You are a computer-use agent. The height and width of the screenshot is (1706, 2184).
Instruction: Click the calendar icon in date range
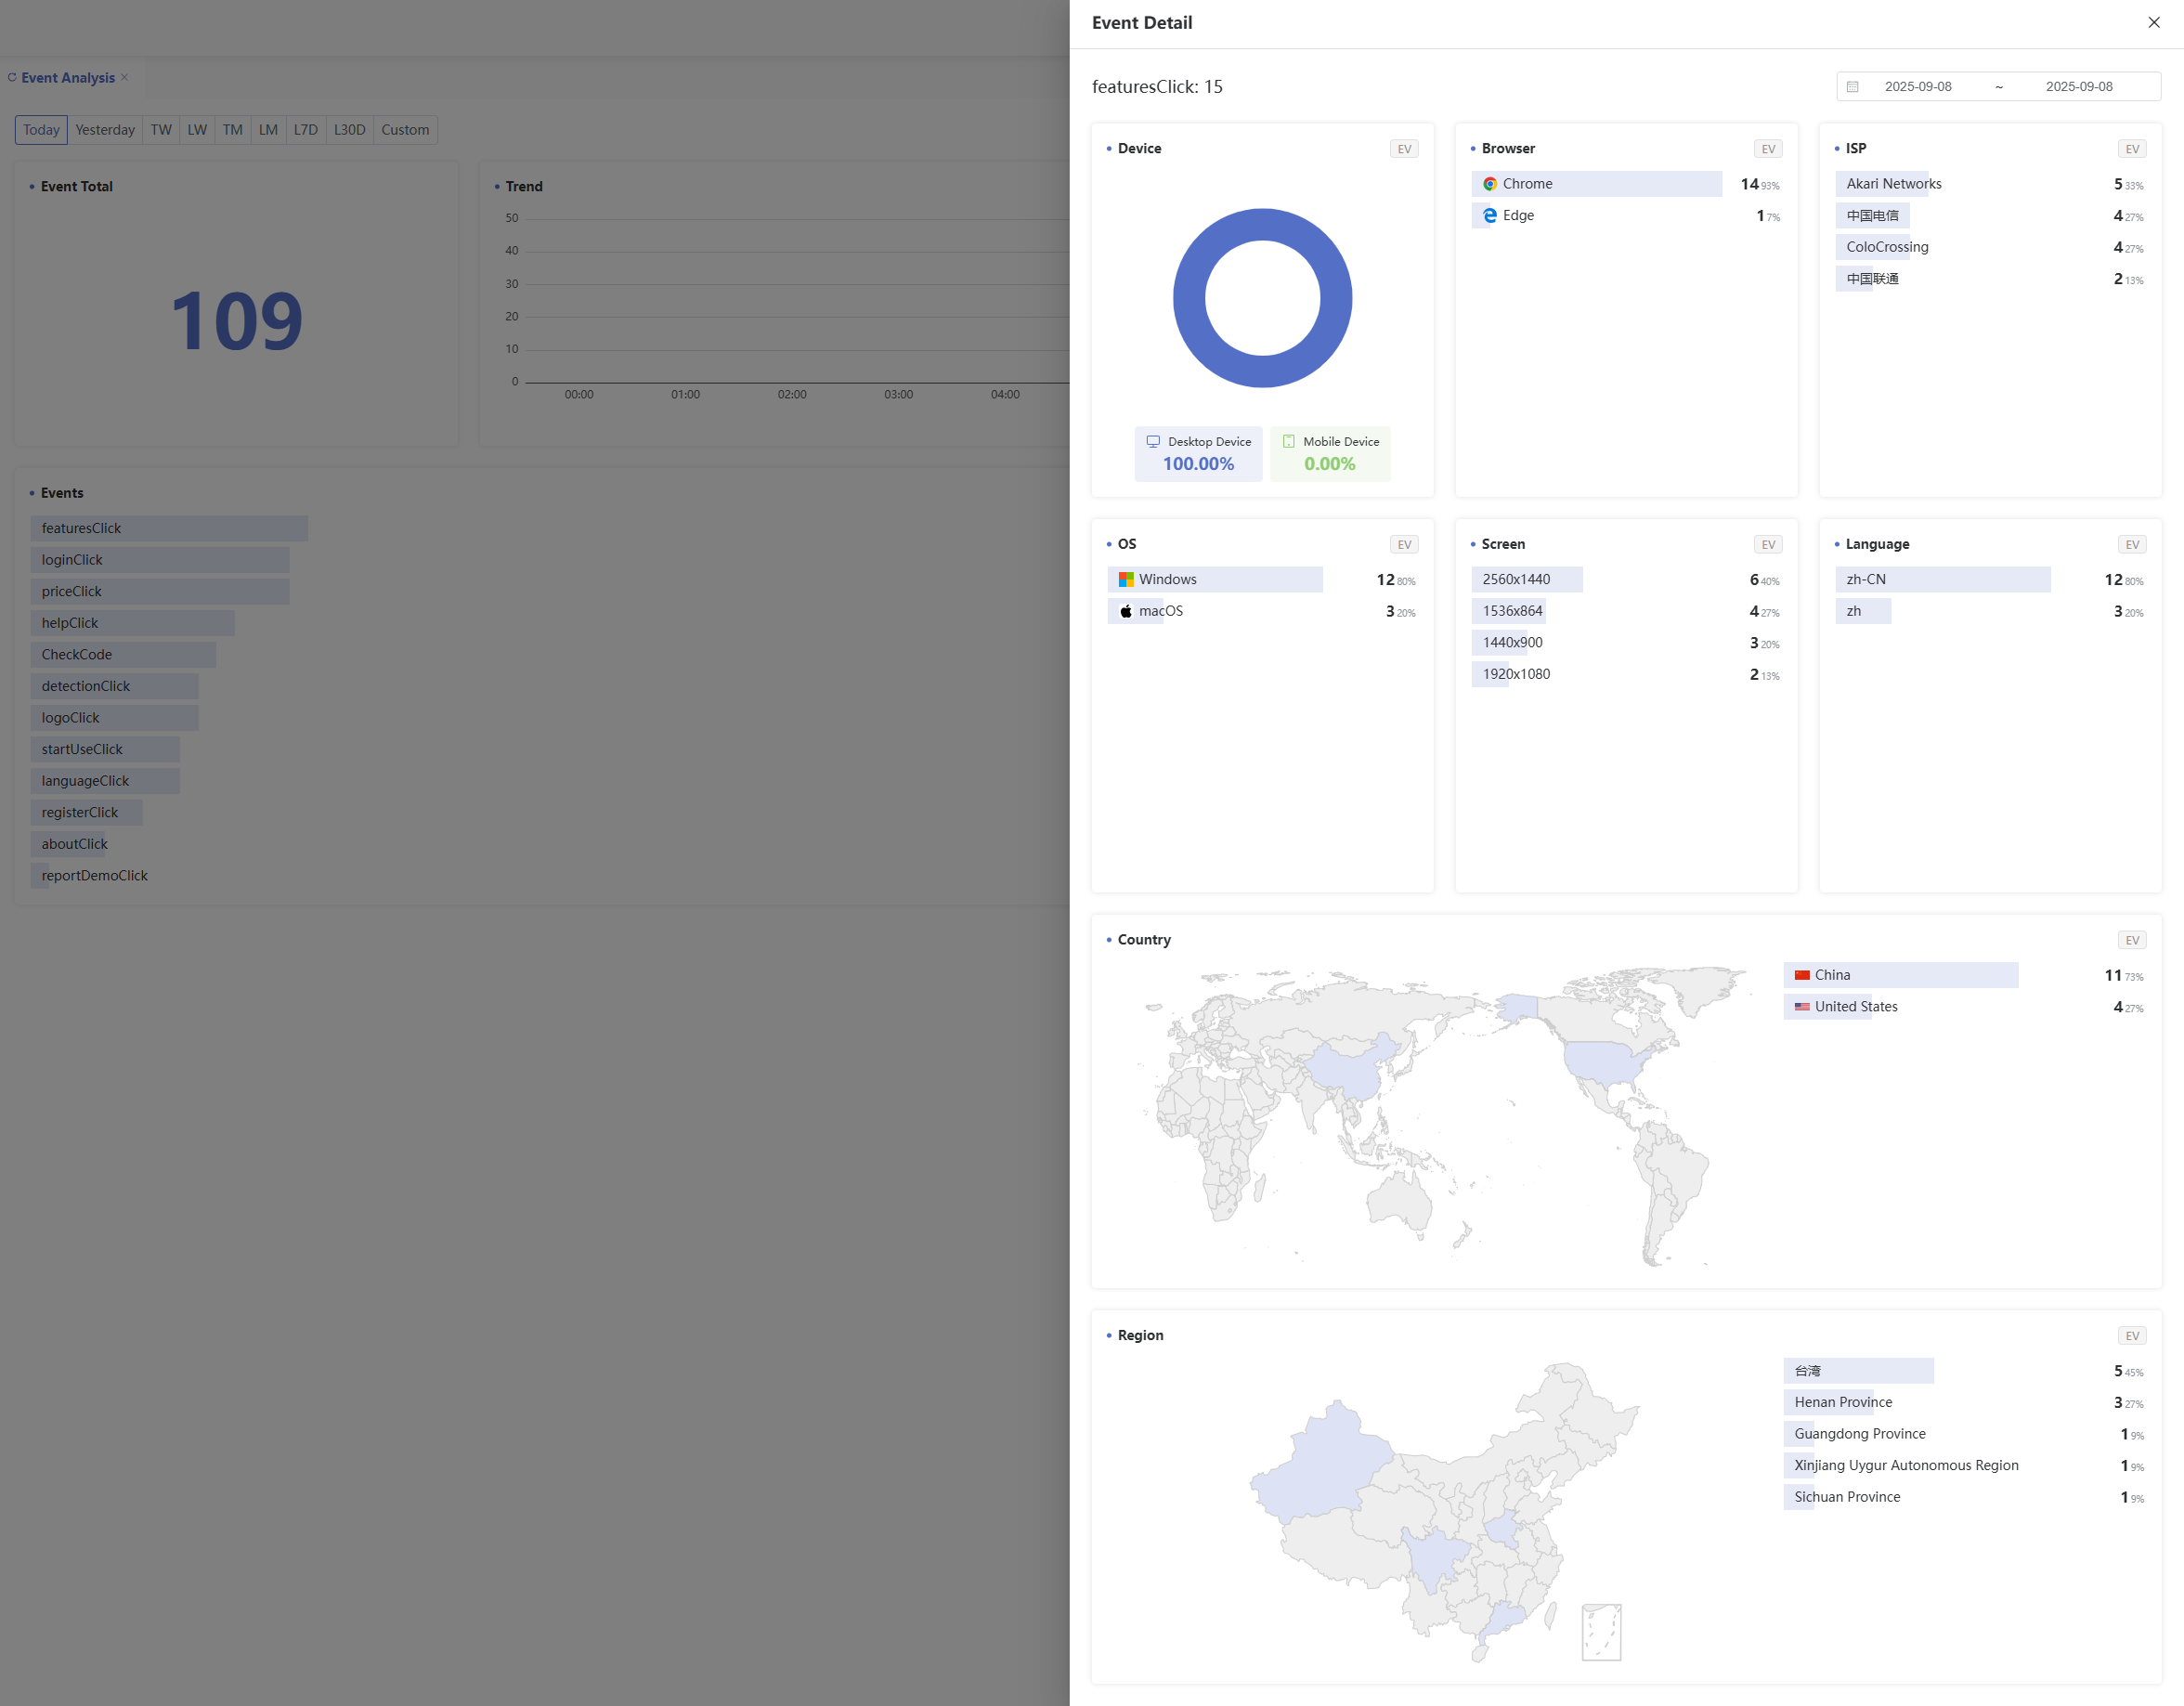pyautogui.click(x=1852, y=87)
